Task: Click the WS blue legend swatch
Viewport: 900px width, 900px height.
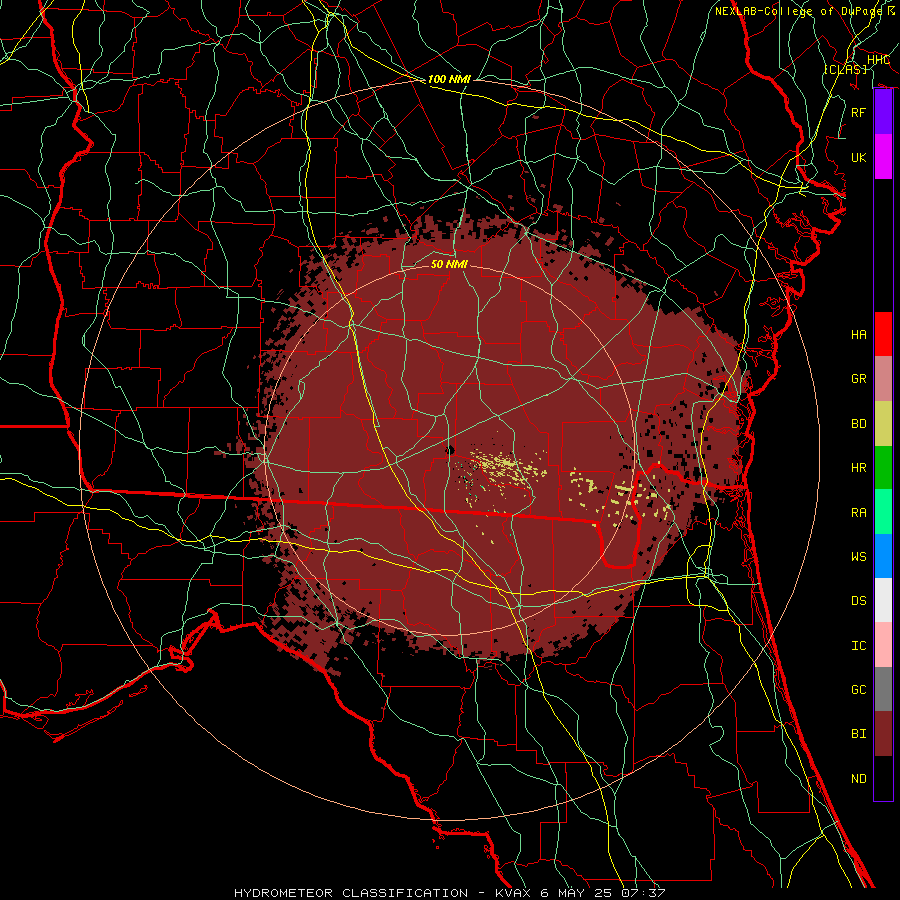Action: (883, 556)
